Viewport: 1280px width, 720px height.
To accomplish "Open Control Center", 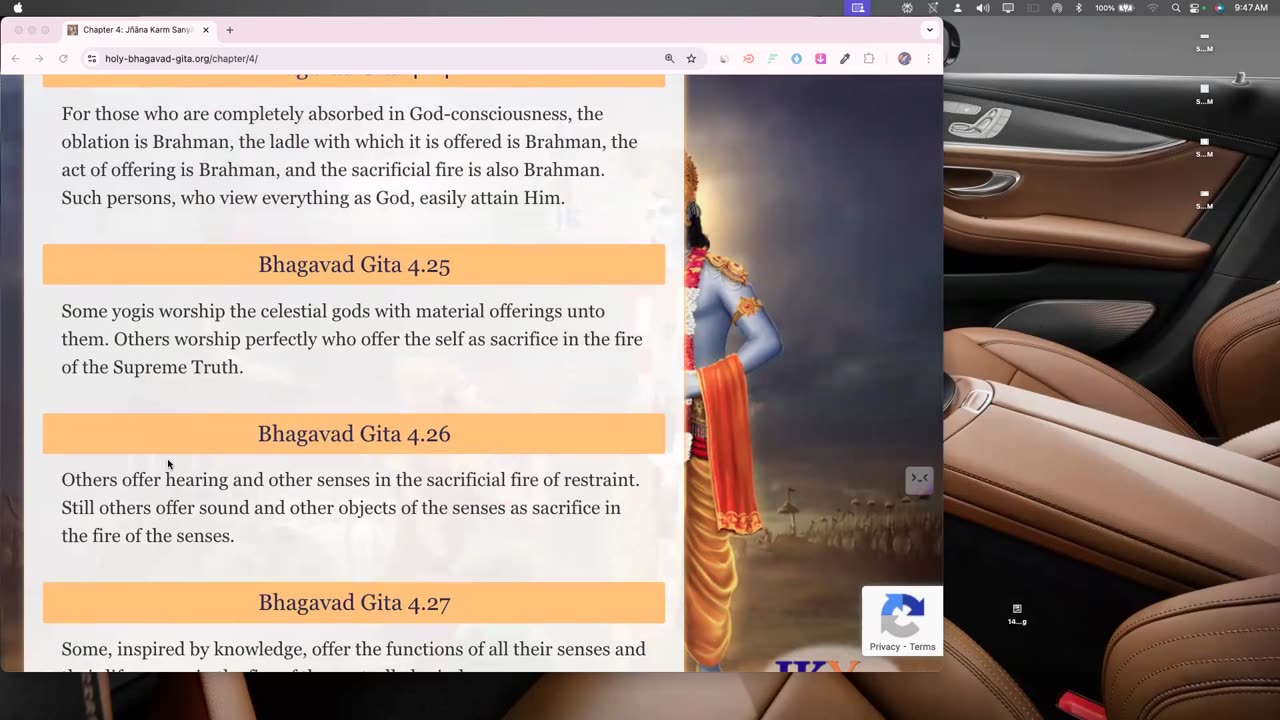I will [1195, 8].
